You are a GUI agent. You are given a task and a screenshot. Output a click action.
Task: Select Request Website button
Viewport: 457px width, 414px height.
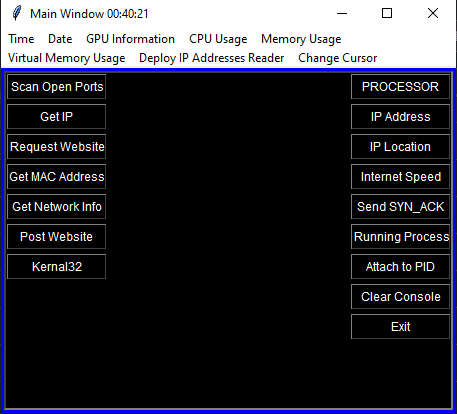56,147
